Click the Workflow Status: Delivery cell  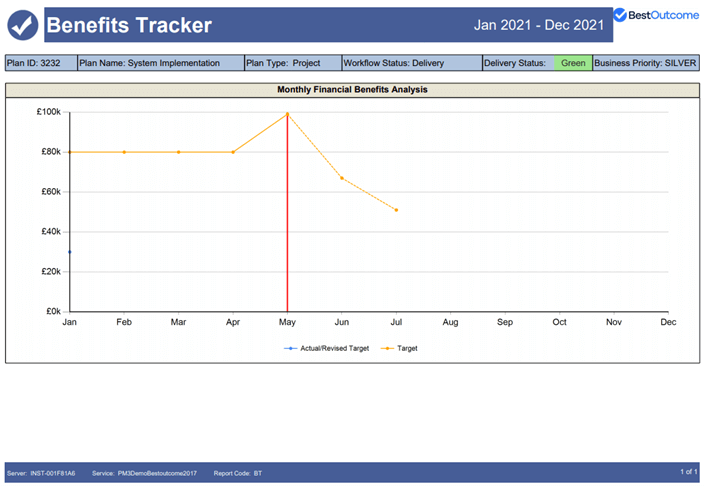click(412, 63)
